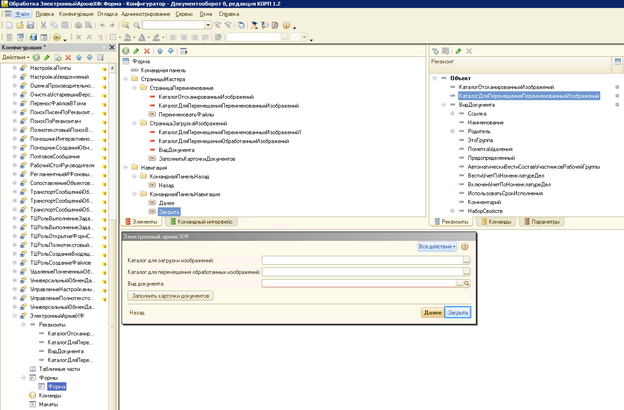This screenshot has height=410, width=624.
Task: Click the Вид документа input field
Action: coord(357,283)
